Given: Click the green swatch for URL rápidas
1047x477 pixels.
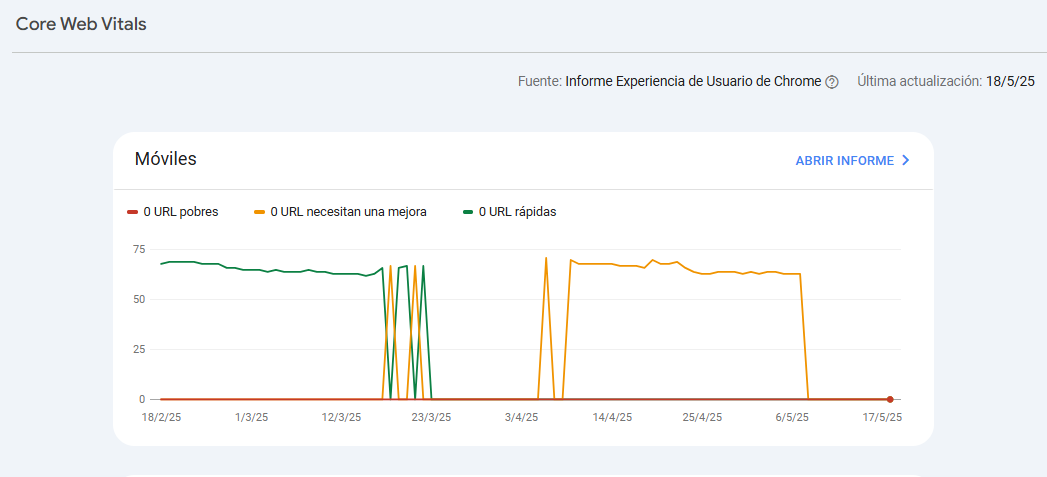Looking at the screenshot, I should tap(468, 212).
